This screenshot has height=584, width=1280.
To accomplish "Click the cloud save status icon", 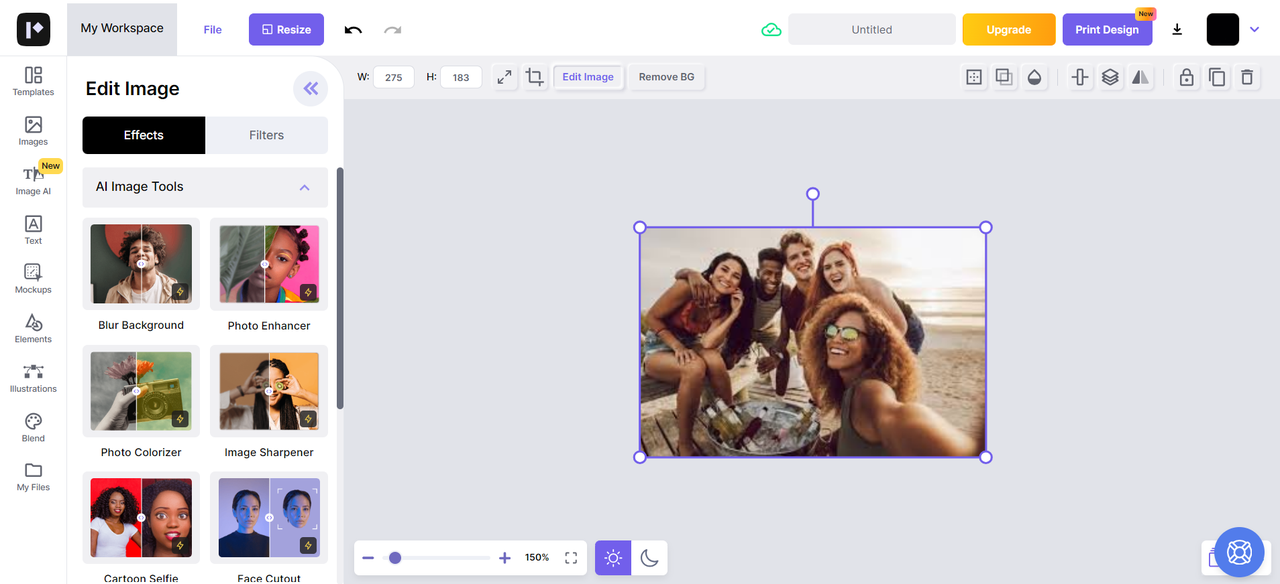I will [771, 30].
